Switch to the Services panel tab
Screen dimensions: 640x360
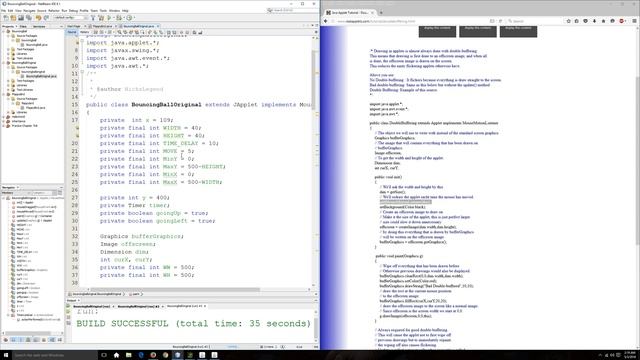[x=39, y=27]
